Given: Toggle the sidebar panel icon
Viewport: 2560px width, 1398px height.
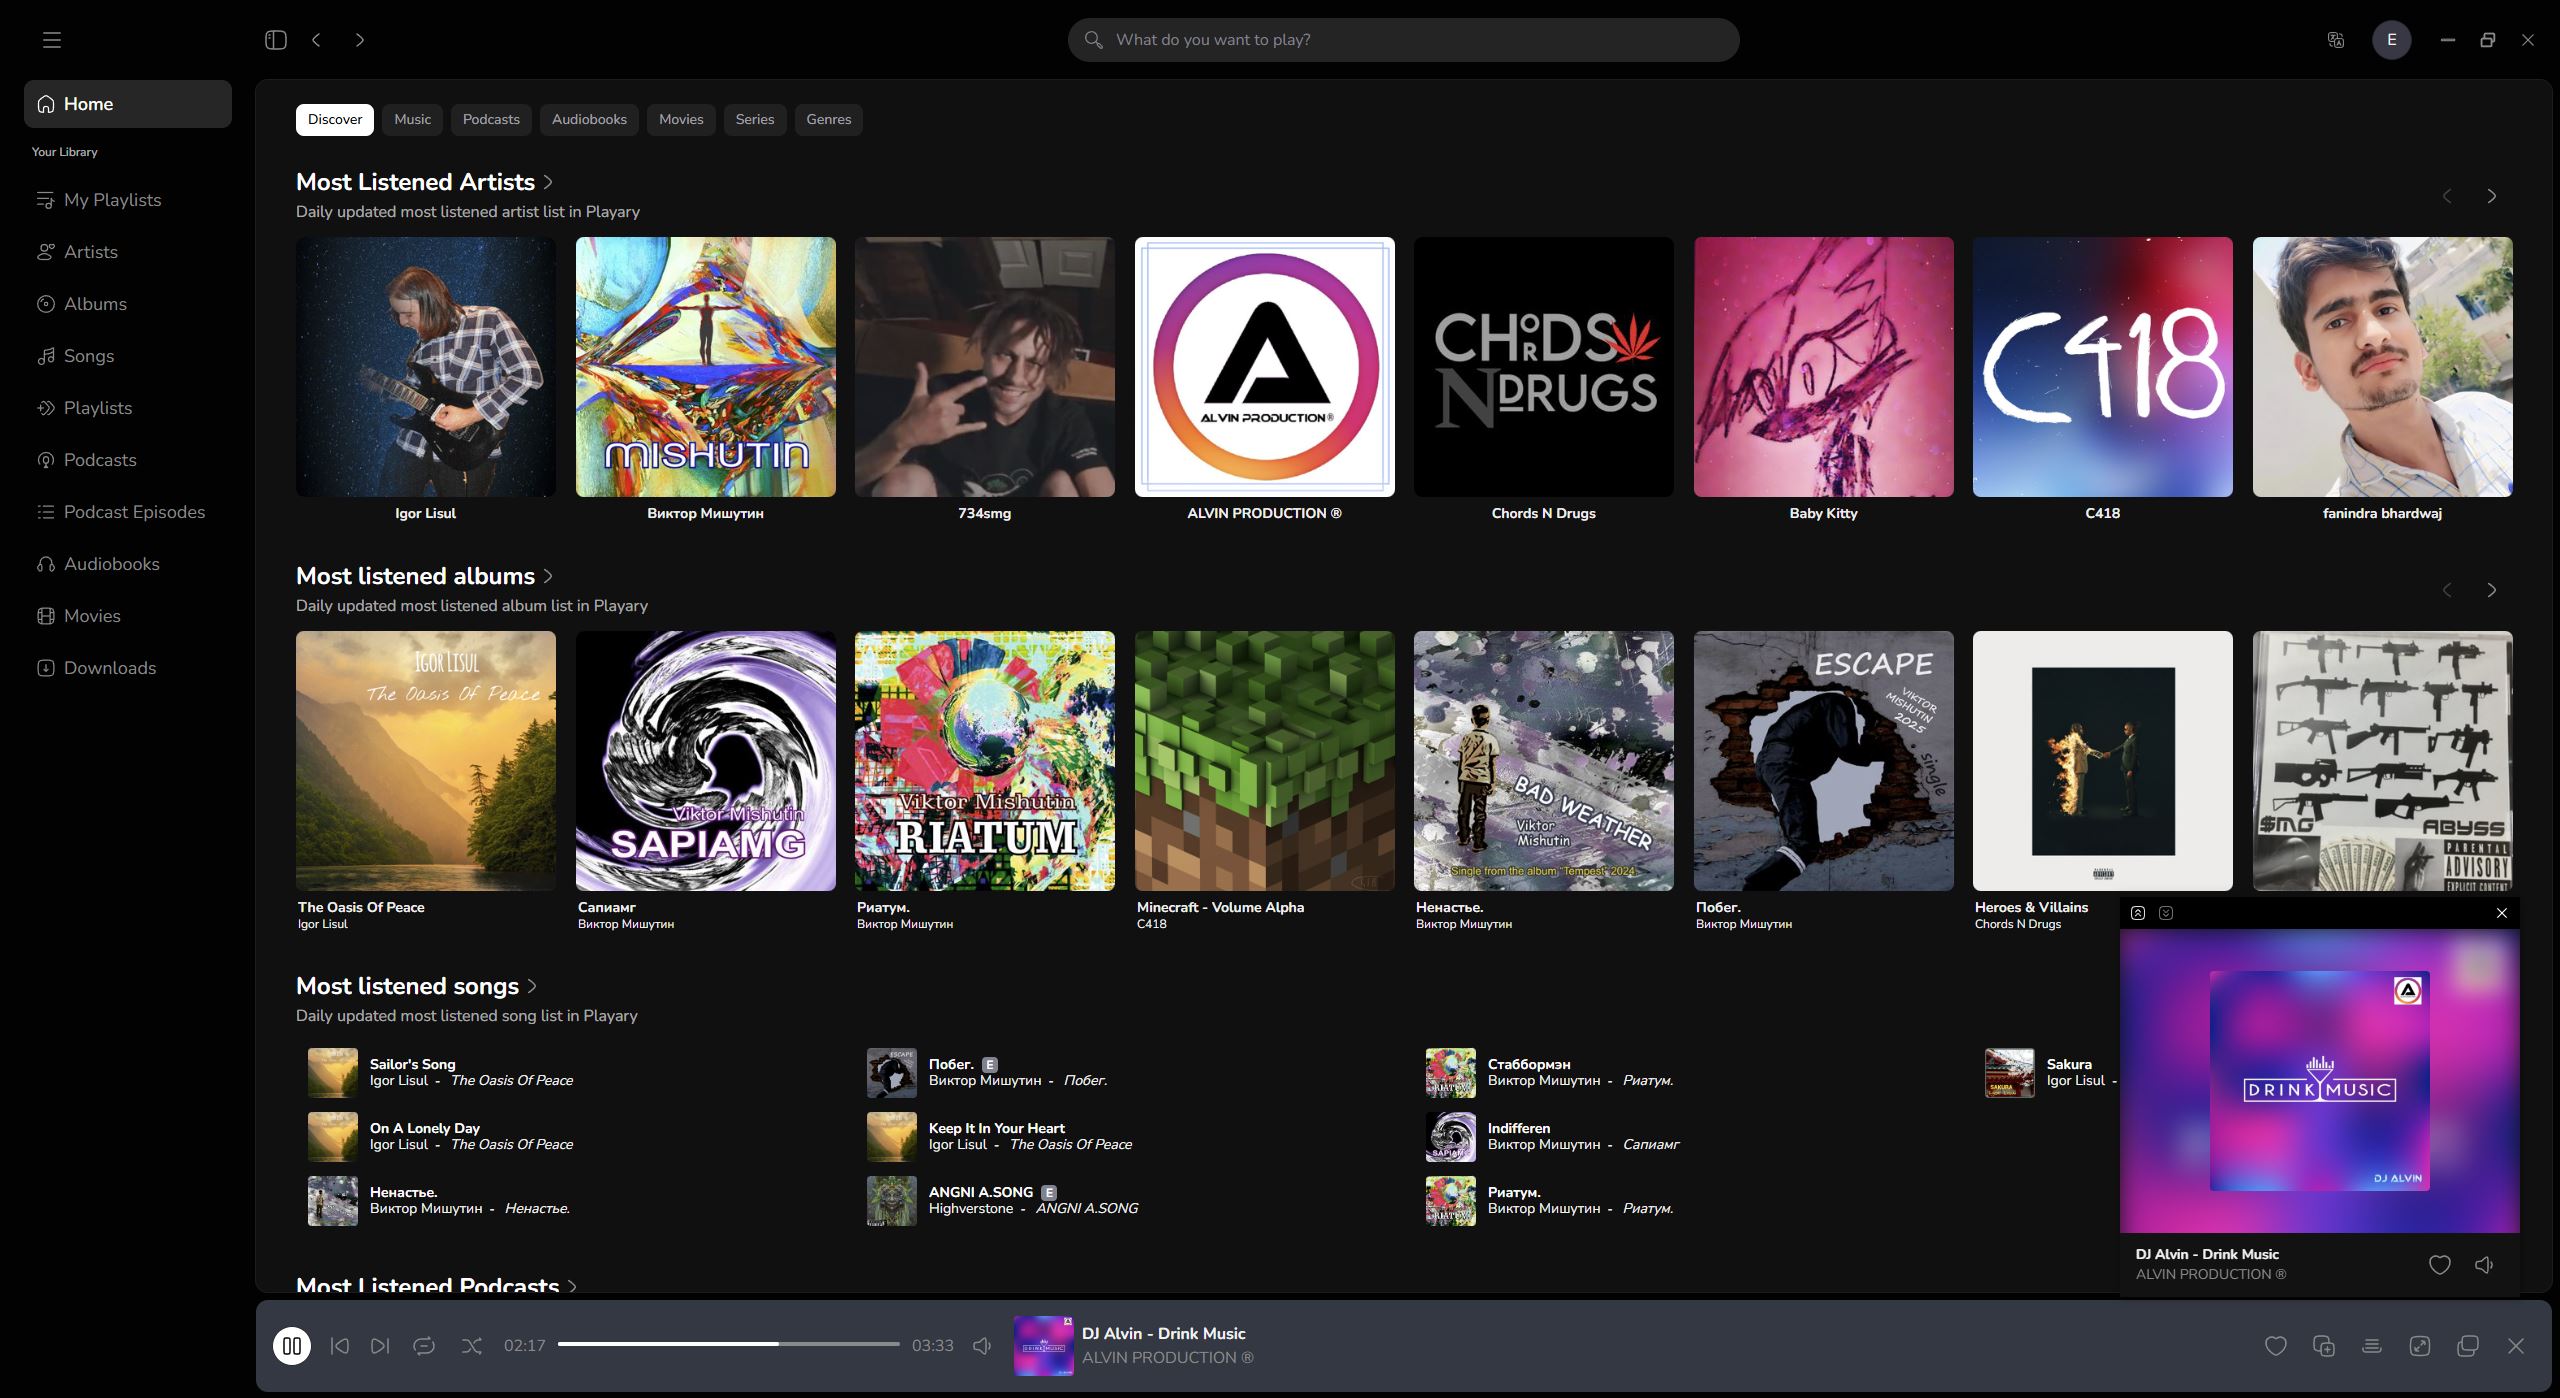Looking at the screenshot, I should (x=276, y=40).
